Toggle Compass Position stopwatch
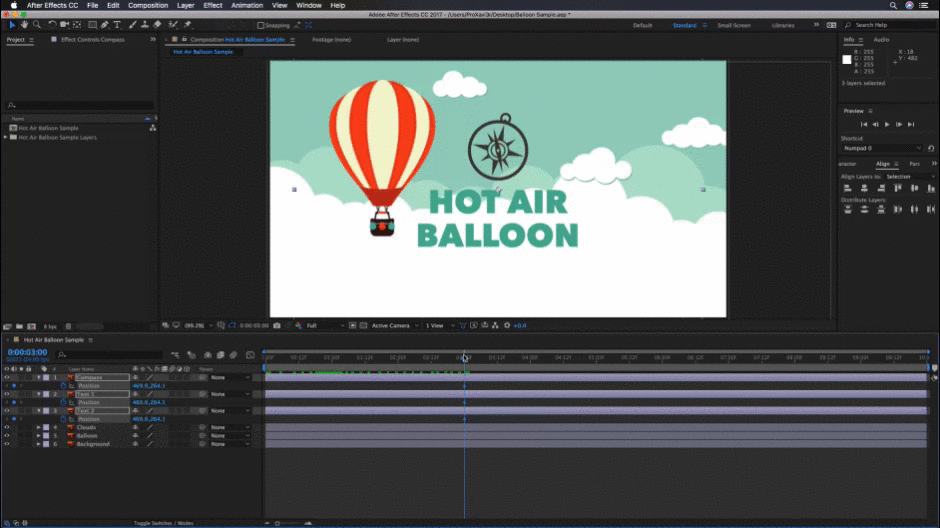940x528 pixels. 63,386
